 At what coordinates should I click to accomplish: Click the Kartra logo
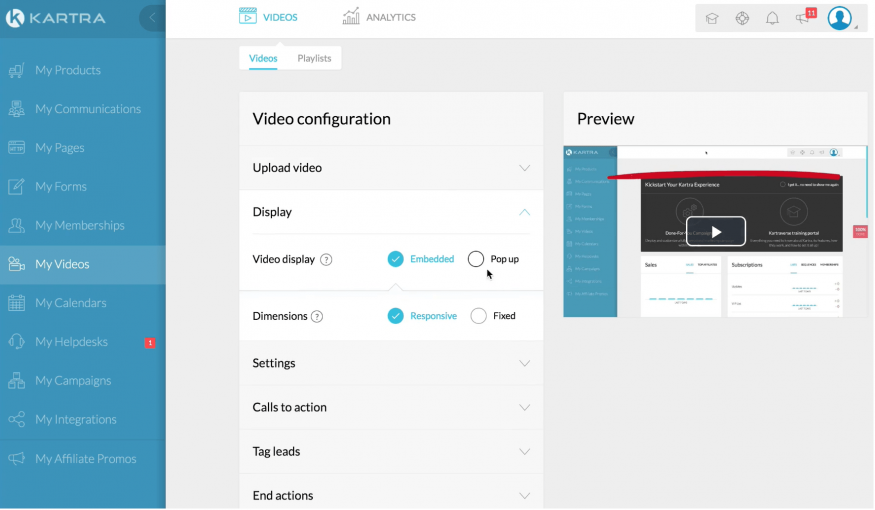[x=55, y=18]
